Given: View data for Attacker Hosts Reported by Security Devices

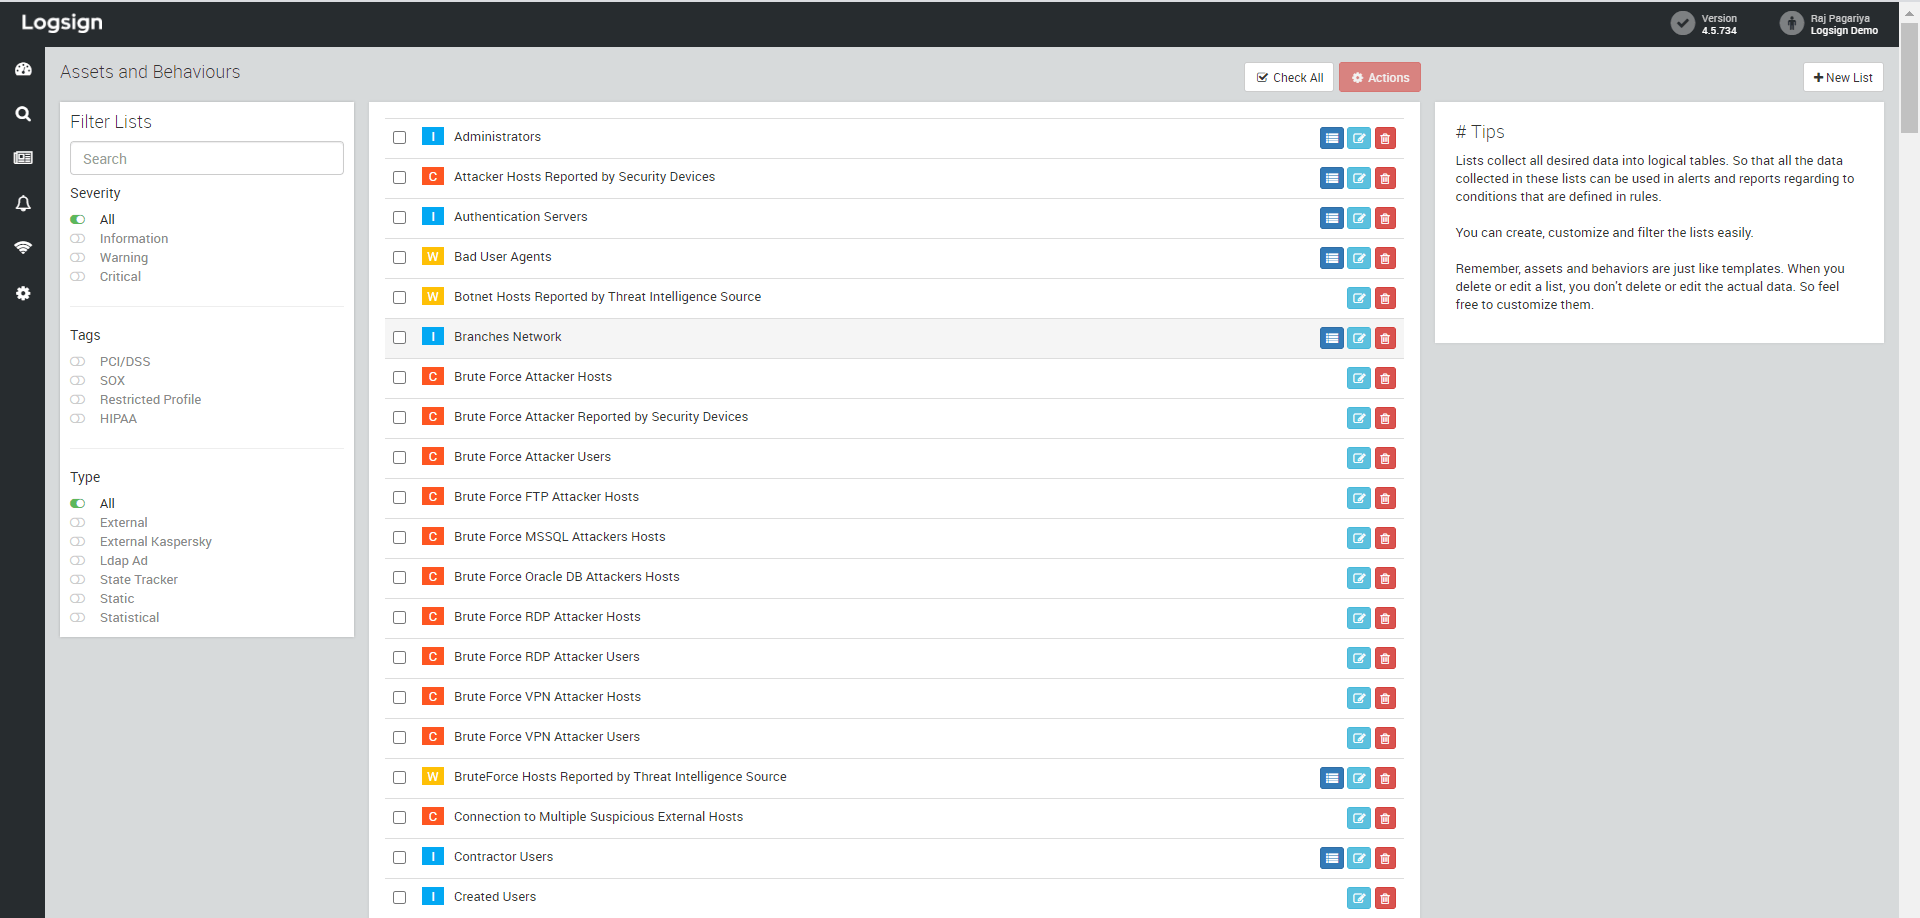Looking at the screenshot, I should (x=1331, y=178).
